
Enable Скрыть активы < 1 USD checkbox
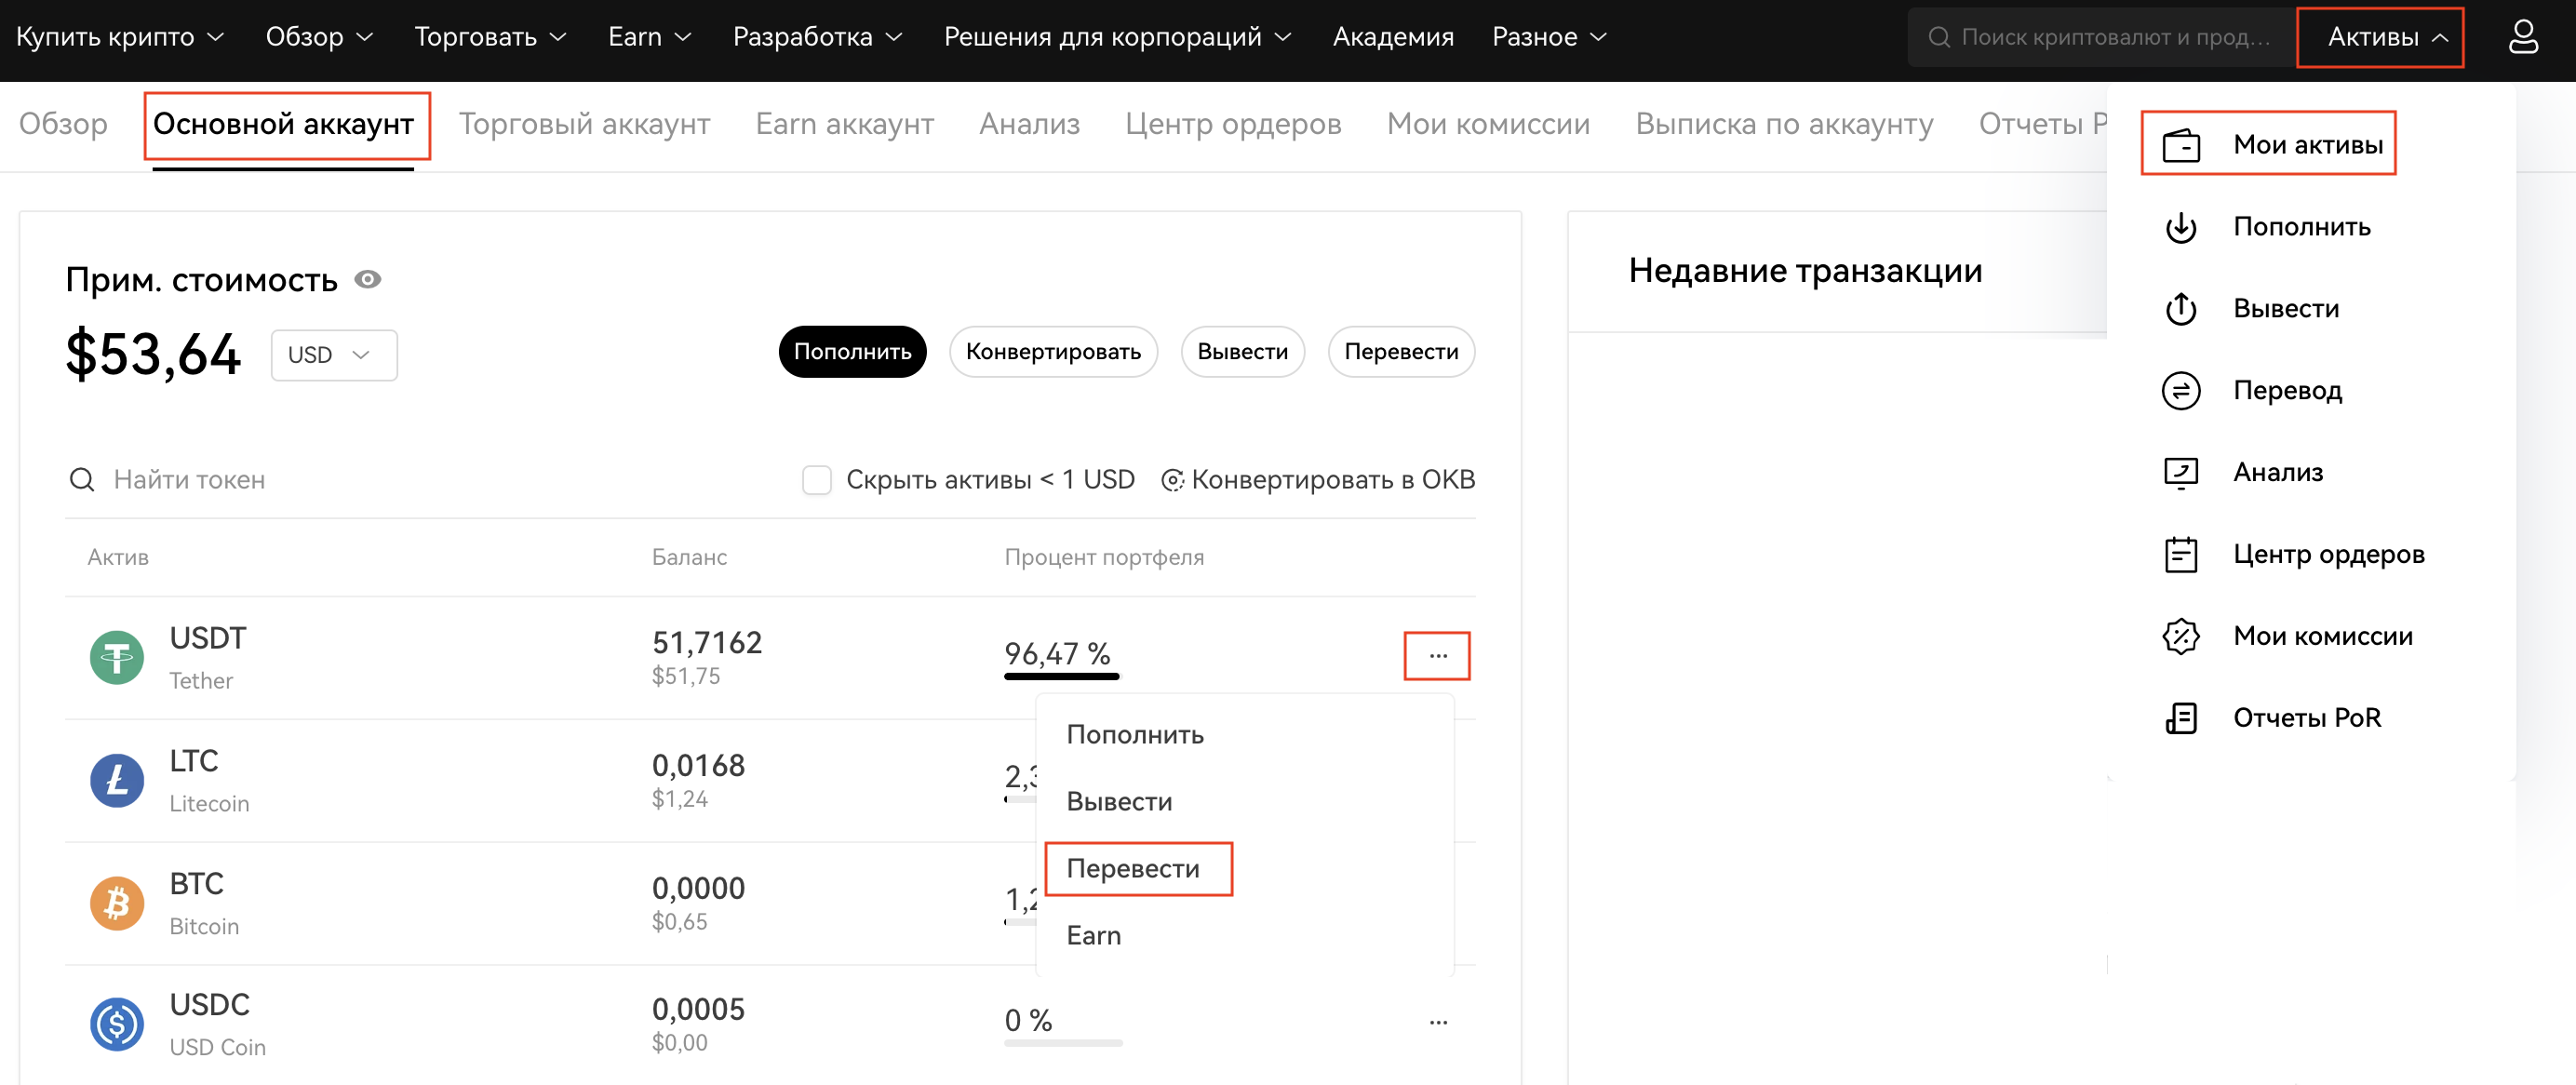tap(817, 480)
